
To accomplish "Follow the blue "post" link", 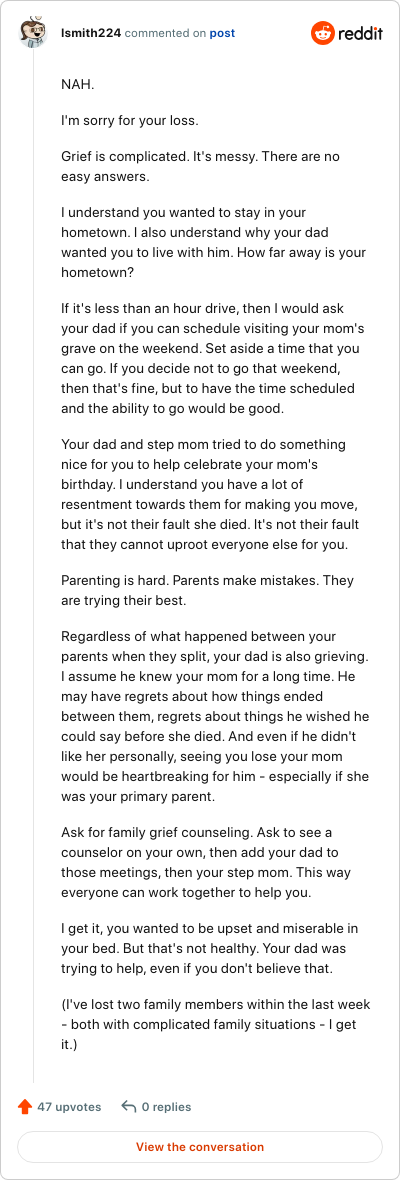I will pos(222,33).
